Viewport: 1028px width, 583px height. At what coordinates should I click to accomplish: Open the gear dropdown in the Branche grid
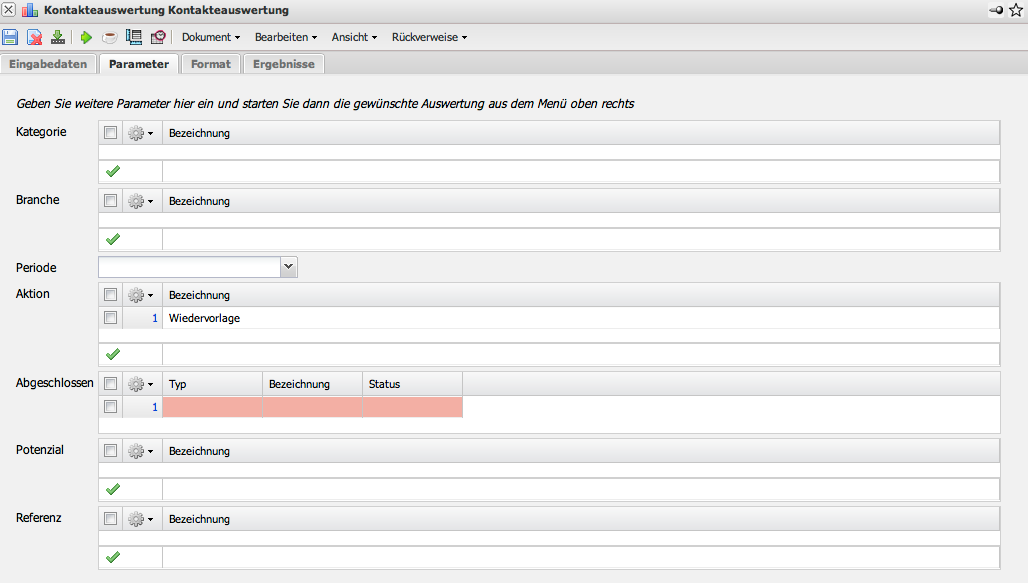point(140,201)
